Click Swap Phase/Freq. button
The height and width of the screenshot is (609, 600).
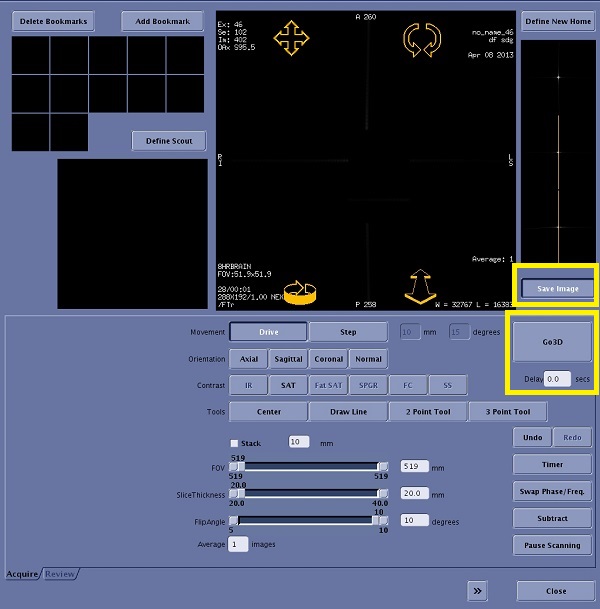(553, 492)
